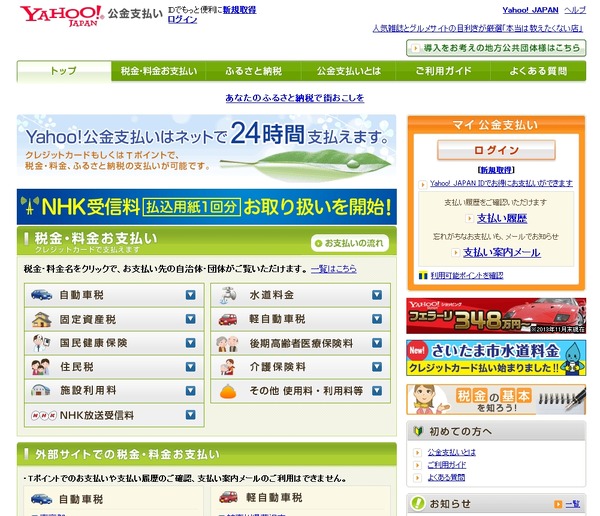Expand the 施設利用料 dropdown arrow
Screen dimensions: 600x516
191,390
